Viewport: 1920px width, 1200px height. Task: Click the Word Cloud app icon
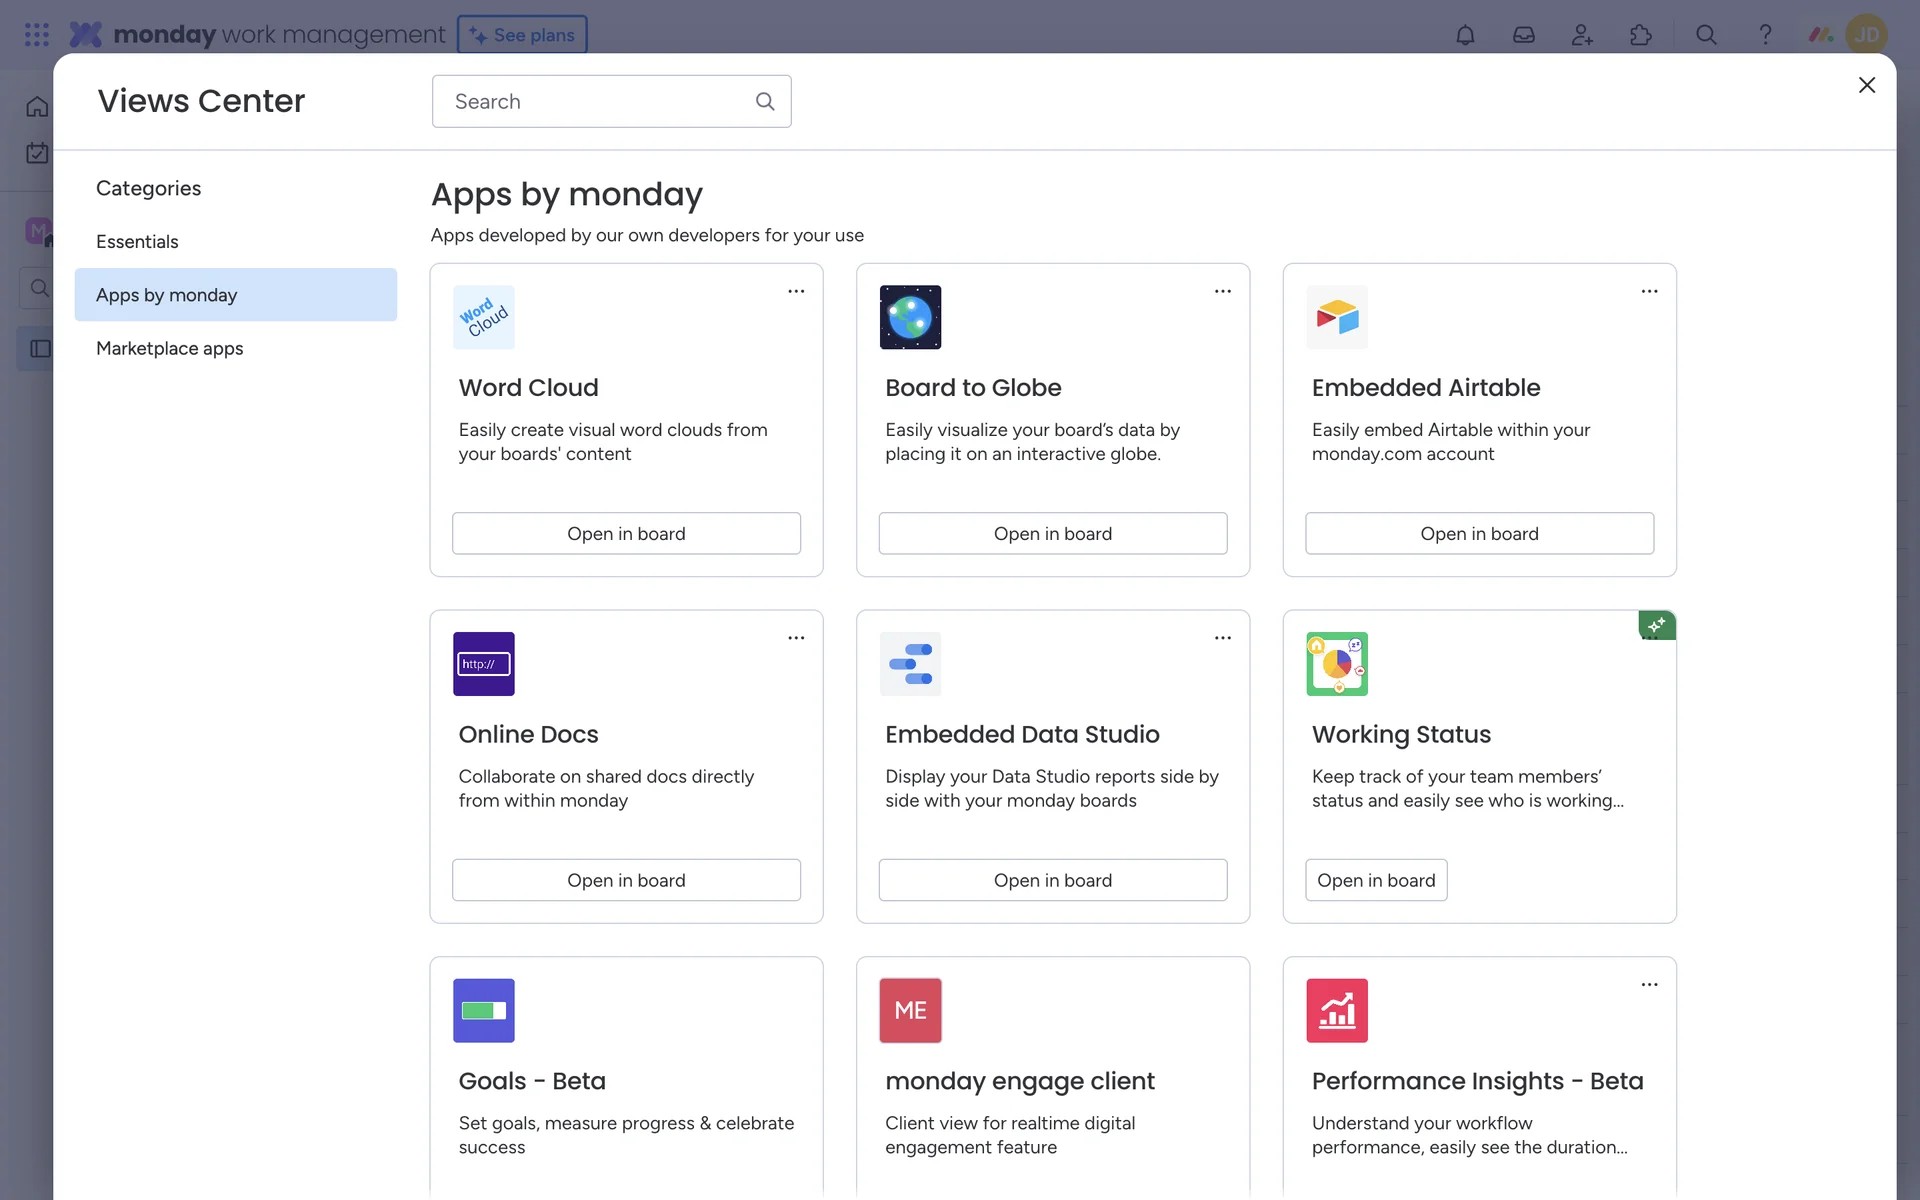click(484, 317)
